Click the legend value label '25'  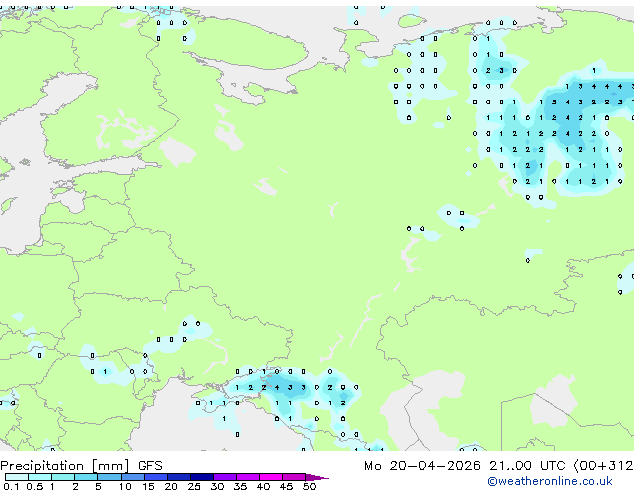coord(194,486)
